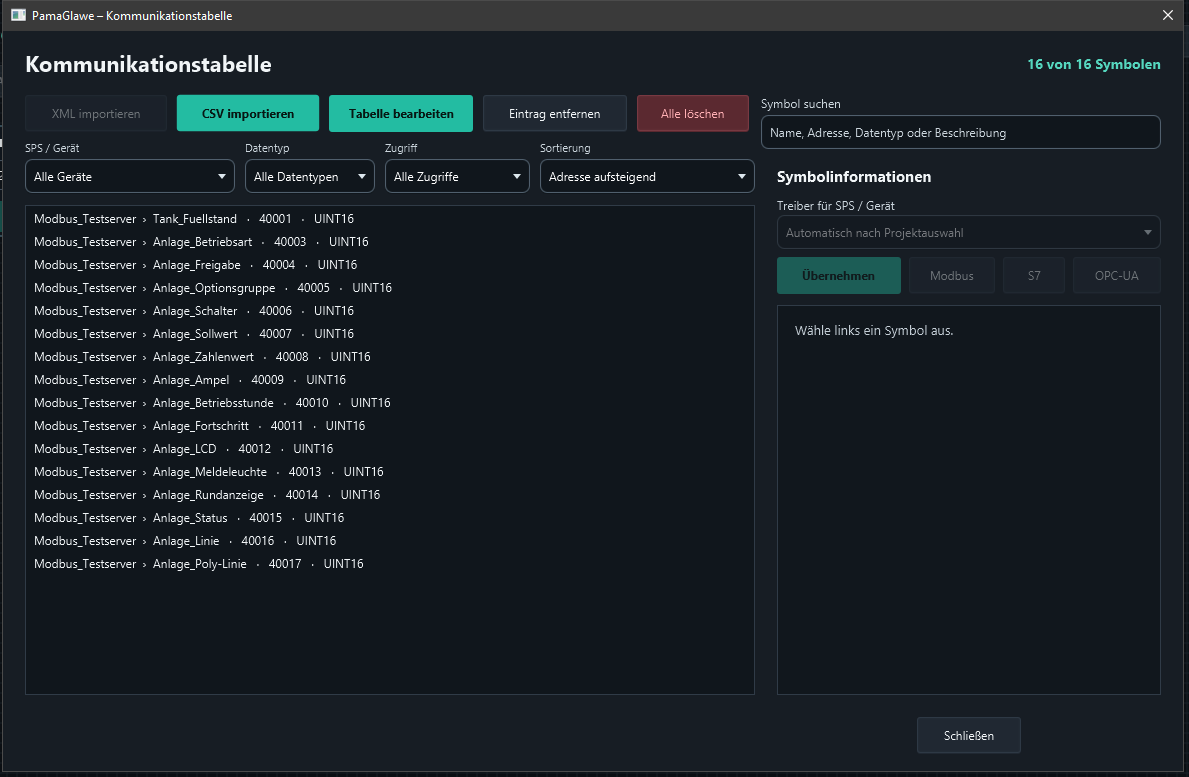The width and height of the screenshot is (1189, 777).
Task: Select the Anlage_Betriebsstunde 40010 row
Action: pos(390,403)
